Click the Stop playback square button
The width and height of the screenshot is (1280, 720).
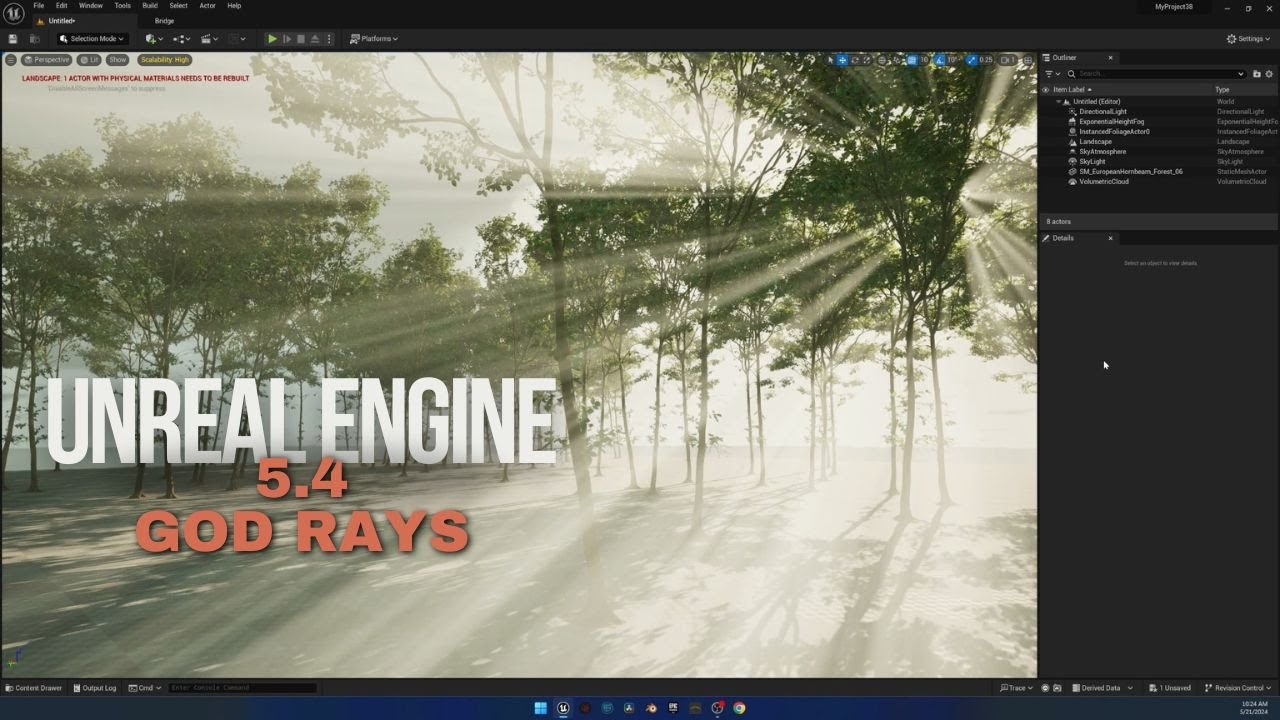301,39
